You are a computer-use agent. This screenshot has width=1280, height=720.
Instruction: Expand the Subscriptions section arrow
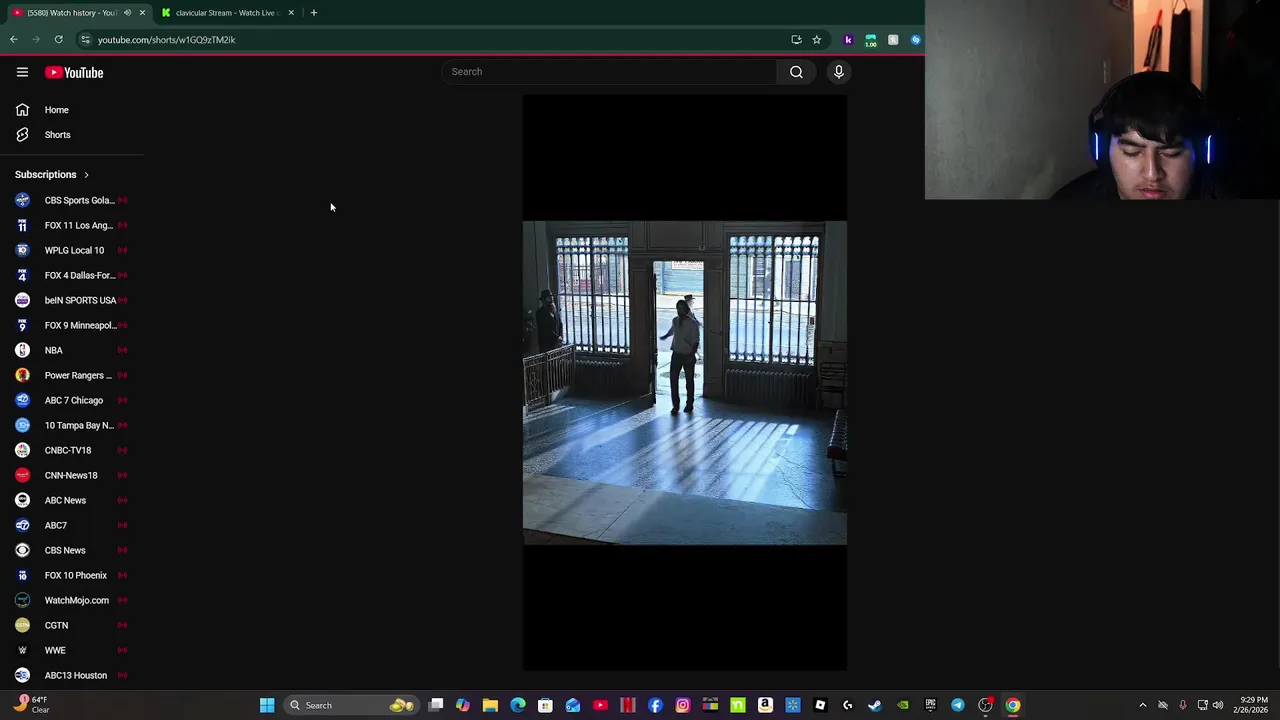[x=86, y=175]
